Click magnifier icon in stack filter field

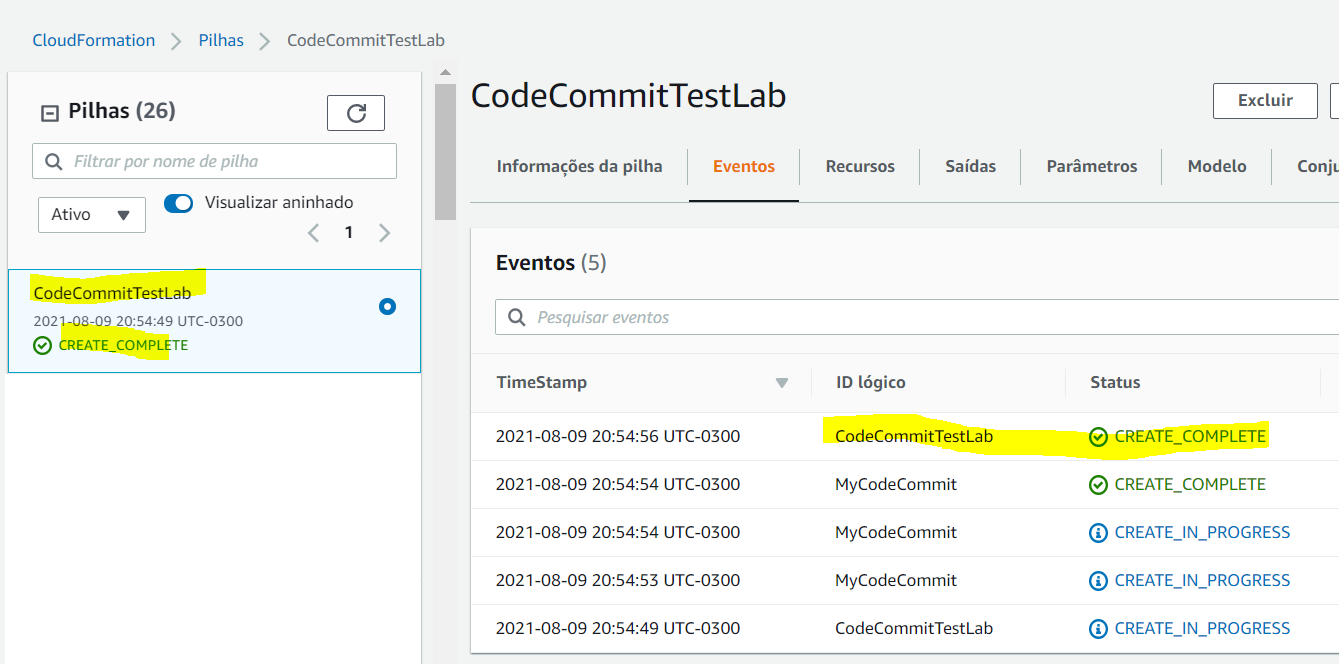tap(54, 161)
